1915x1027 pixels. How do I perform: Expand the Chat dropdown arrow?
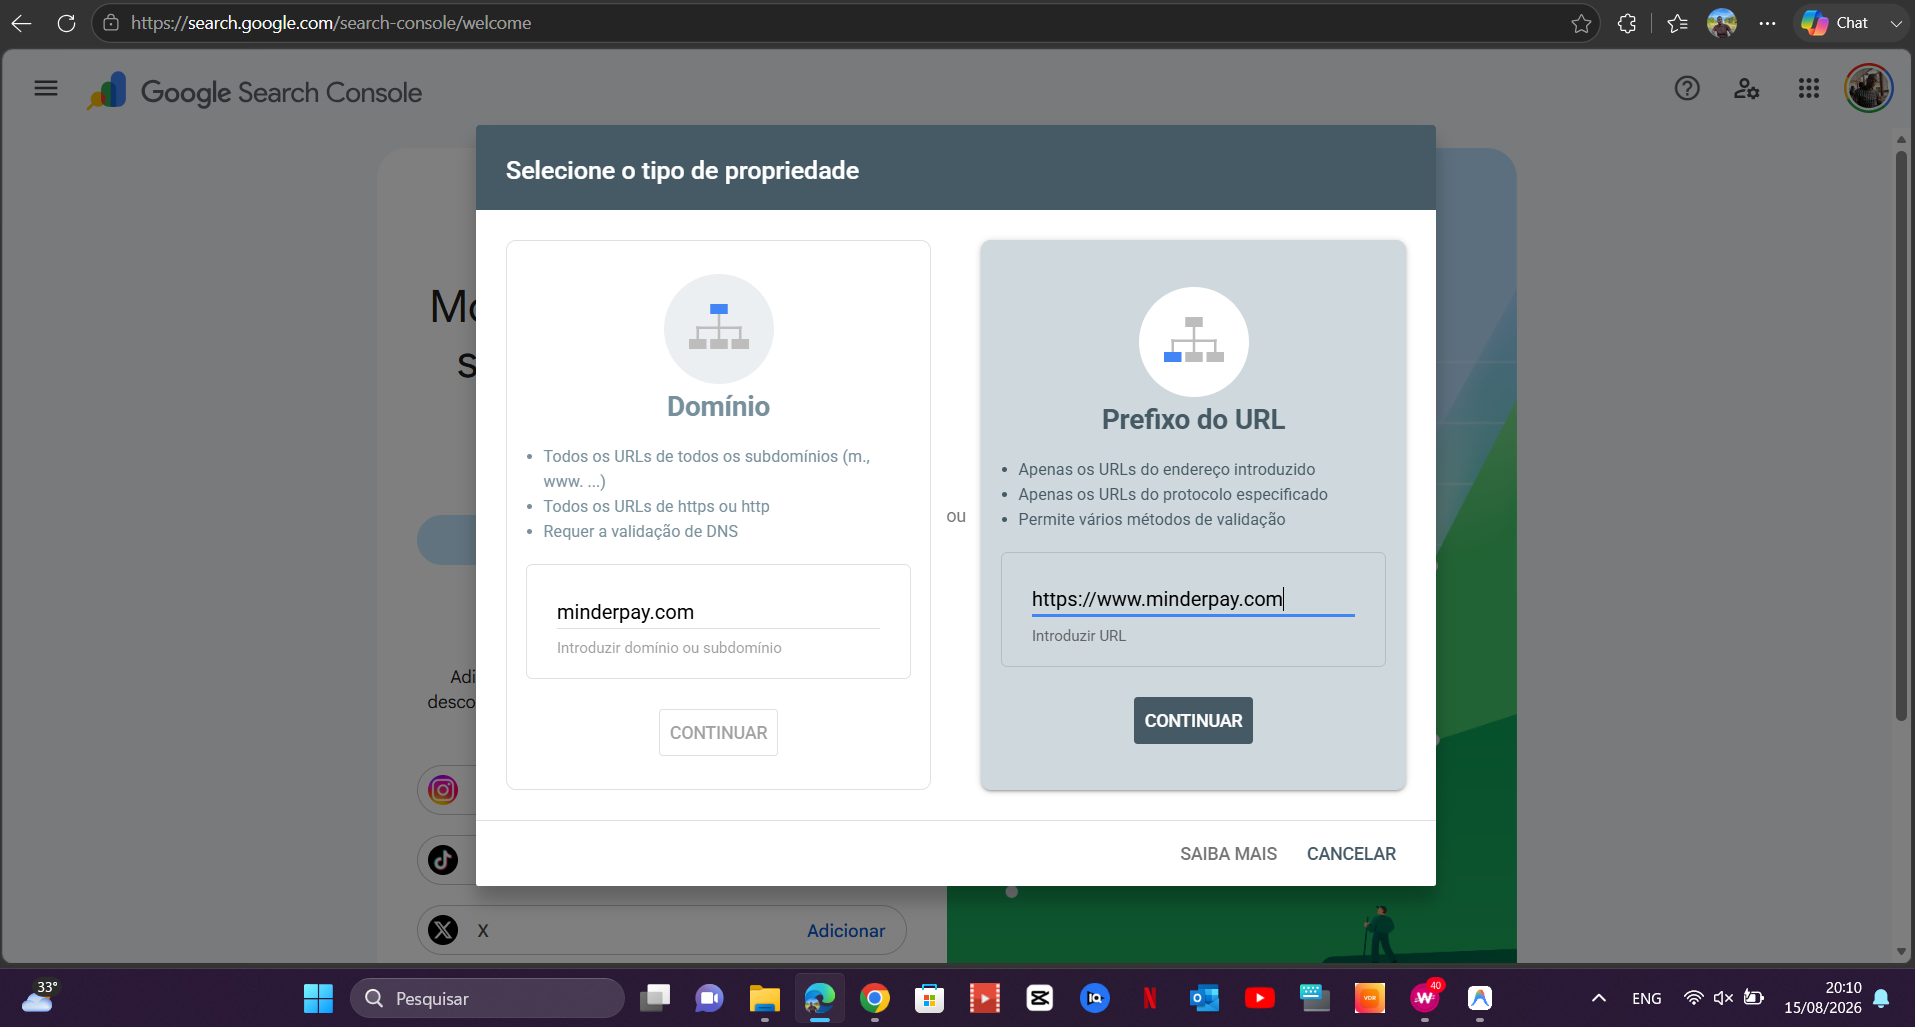coord(1895,23)
